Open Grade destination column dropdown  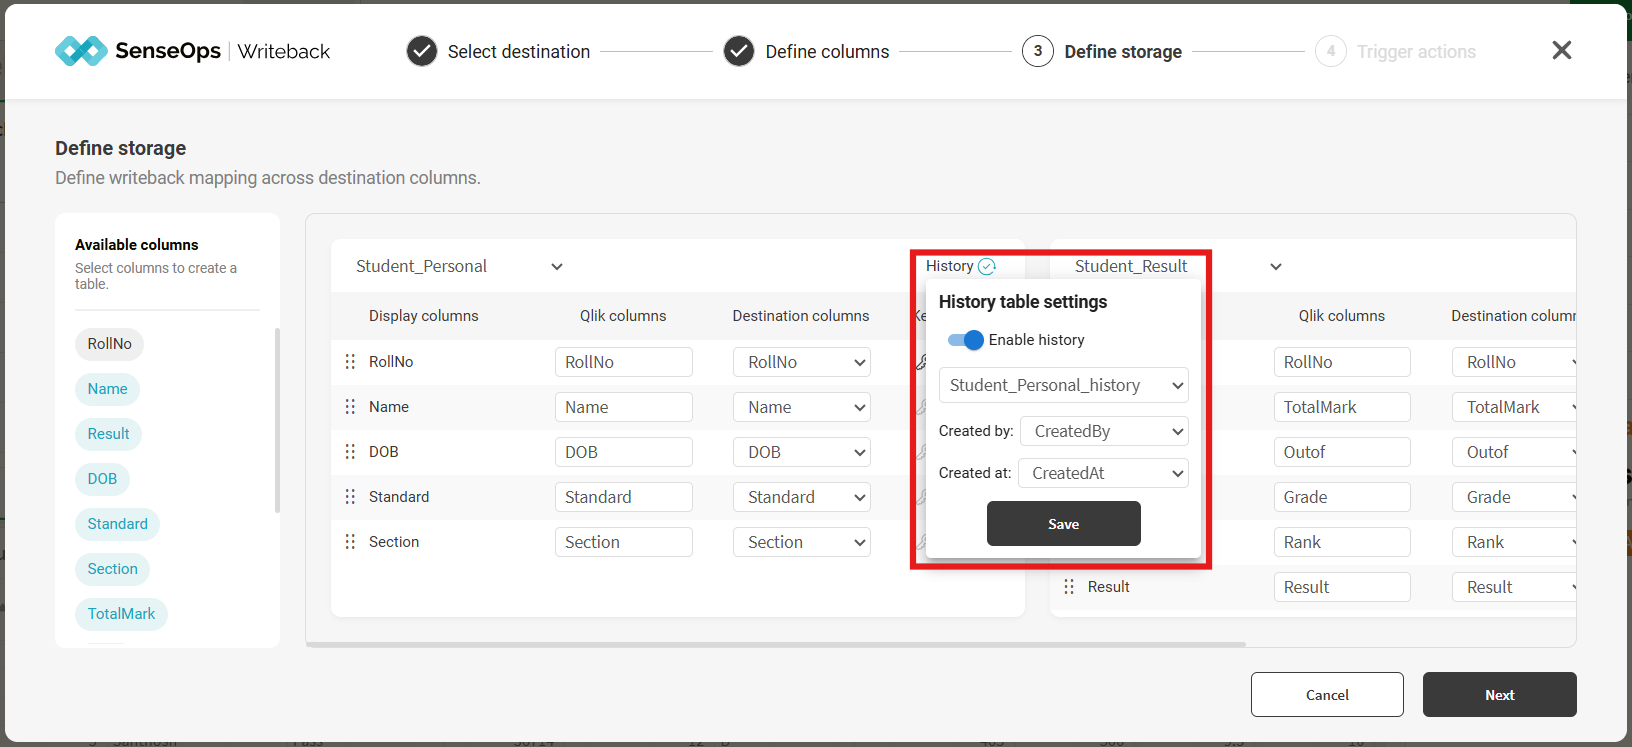(x=1514, y=497)
